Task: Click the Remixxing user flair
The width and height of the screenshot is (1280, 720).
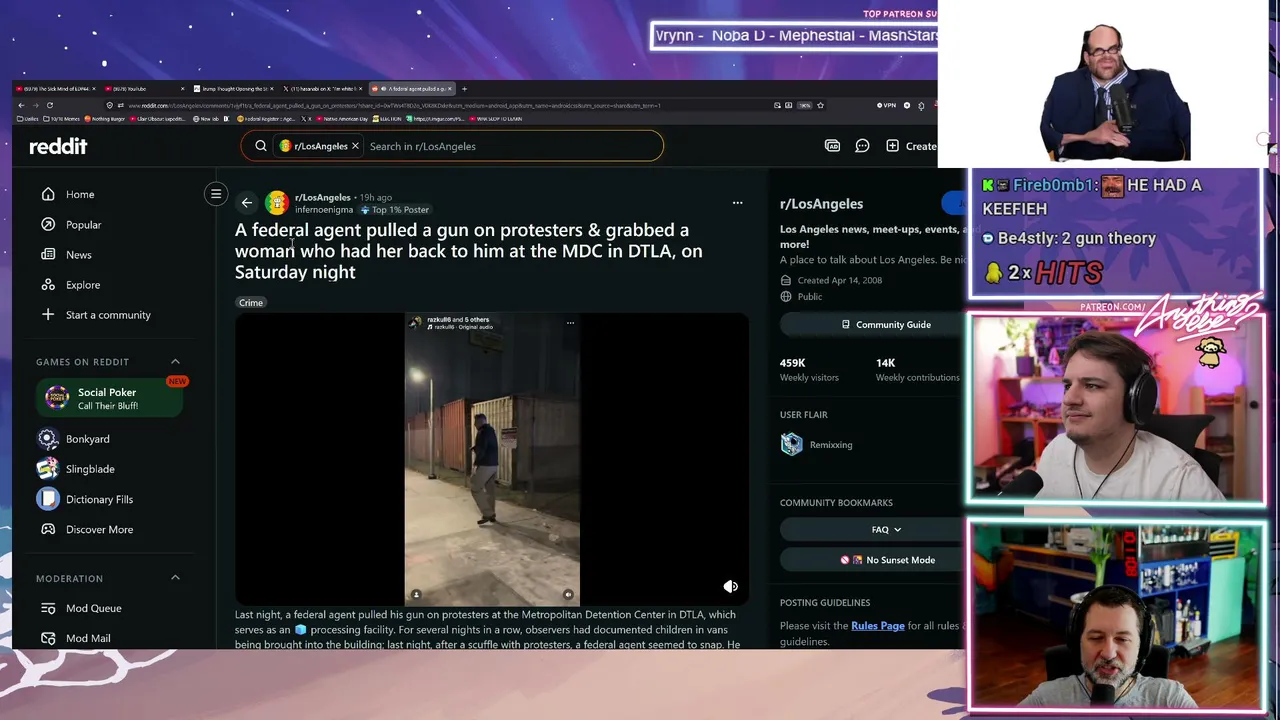Action: click(816, 445)
